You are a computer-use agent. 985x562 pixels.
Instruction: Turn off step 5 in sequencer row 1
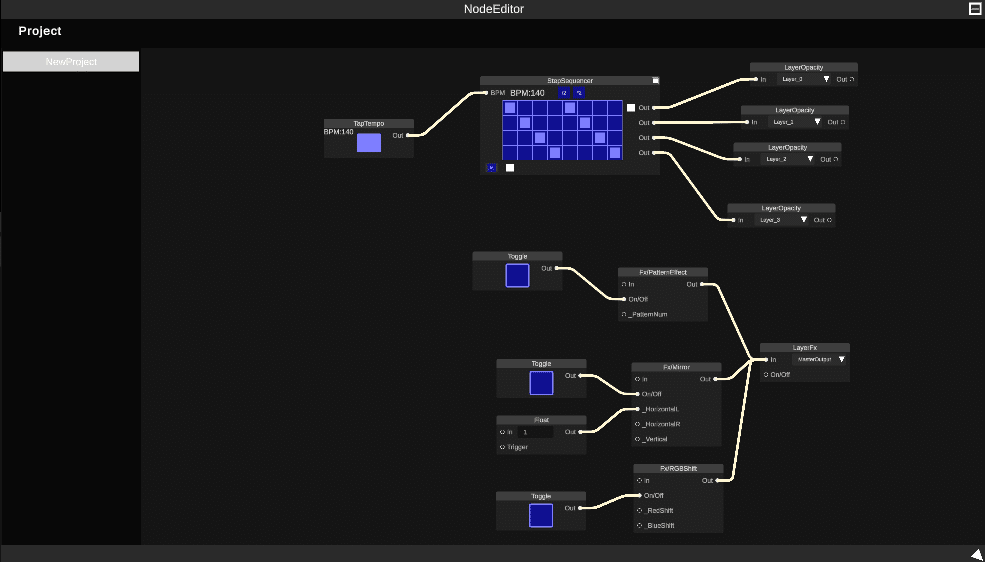[570, 107]
